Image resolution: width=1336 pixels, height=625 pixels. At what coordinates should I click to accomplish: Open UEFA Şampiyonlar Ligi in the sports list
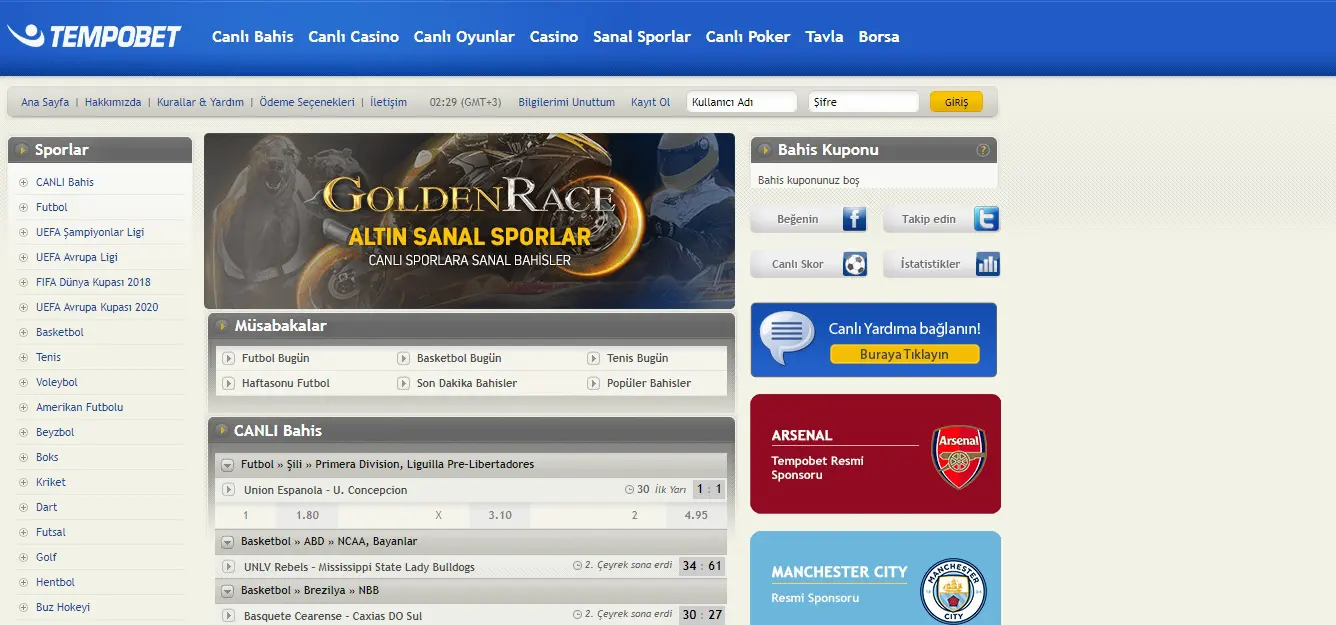point(90,232)
